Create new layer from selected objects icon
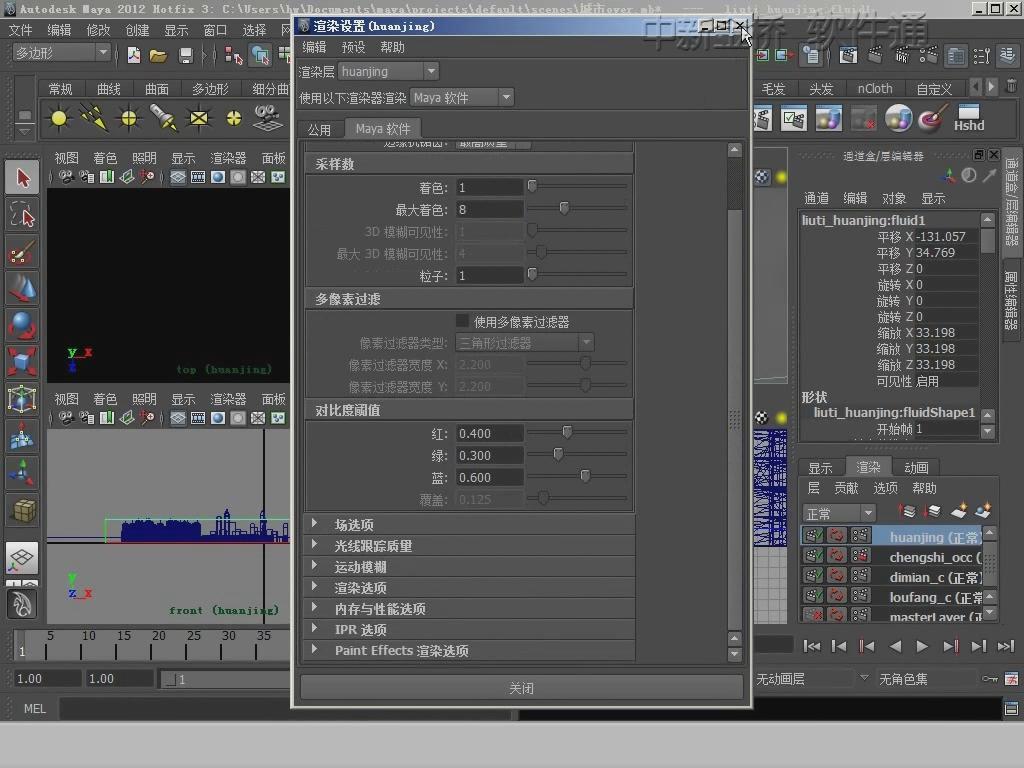This screenshot has height=768, width=1024. click(x=983, y=511)
